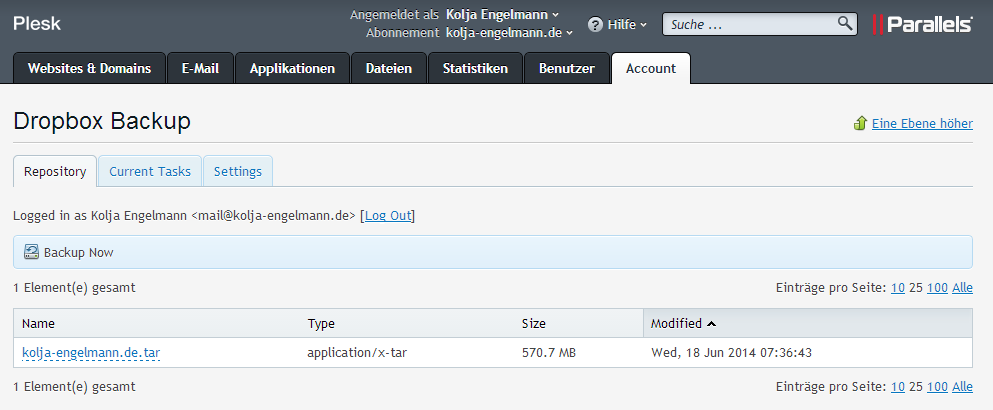
Task: Open the Current Tasks sub-tab
Action: (150, 171)
